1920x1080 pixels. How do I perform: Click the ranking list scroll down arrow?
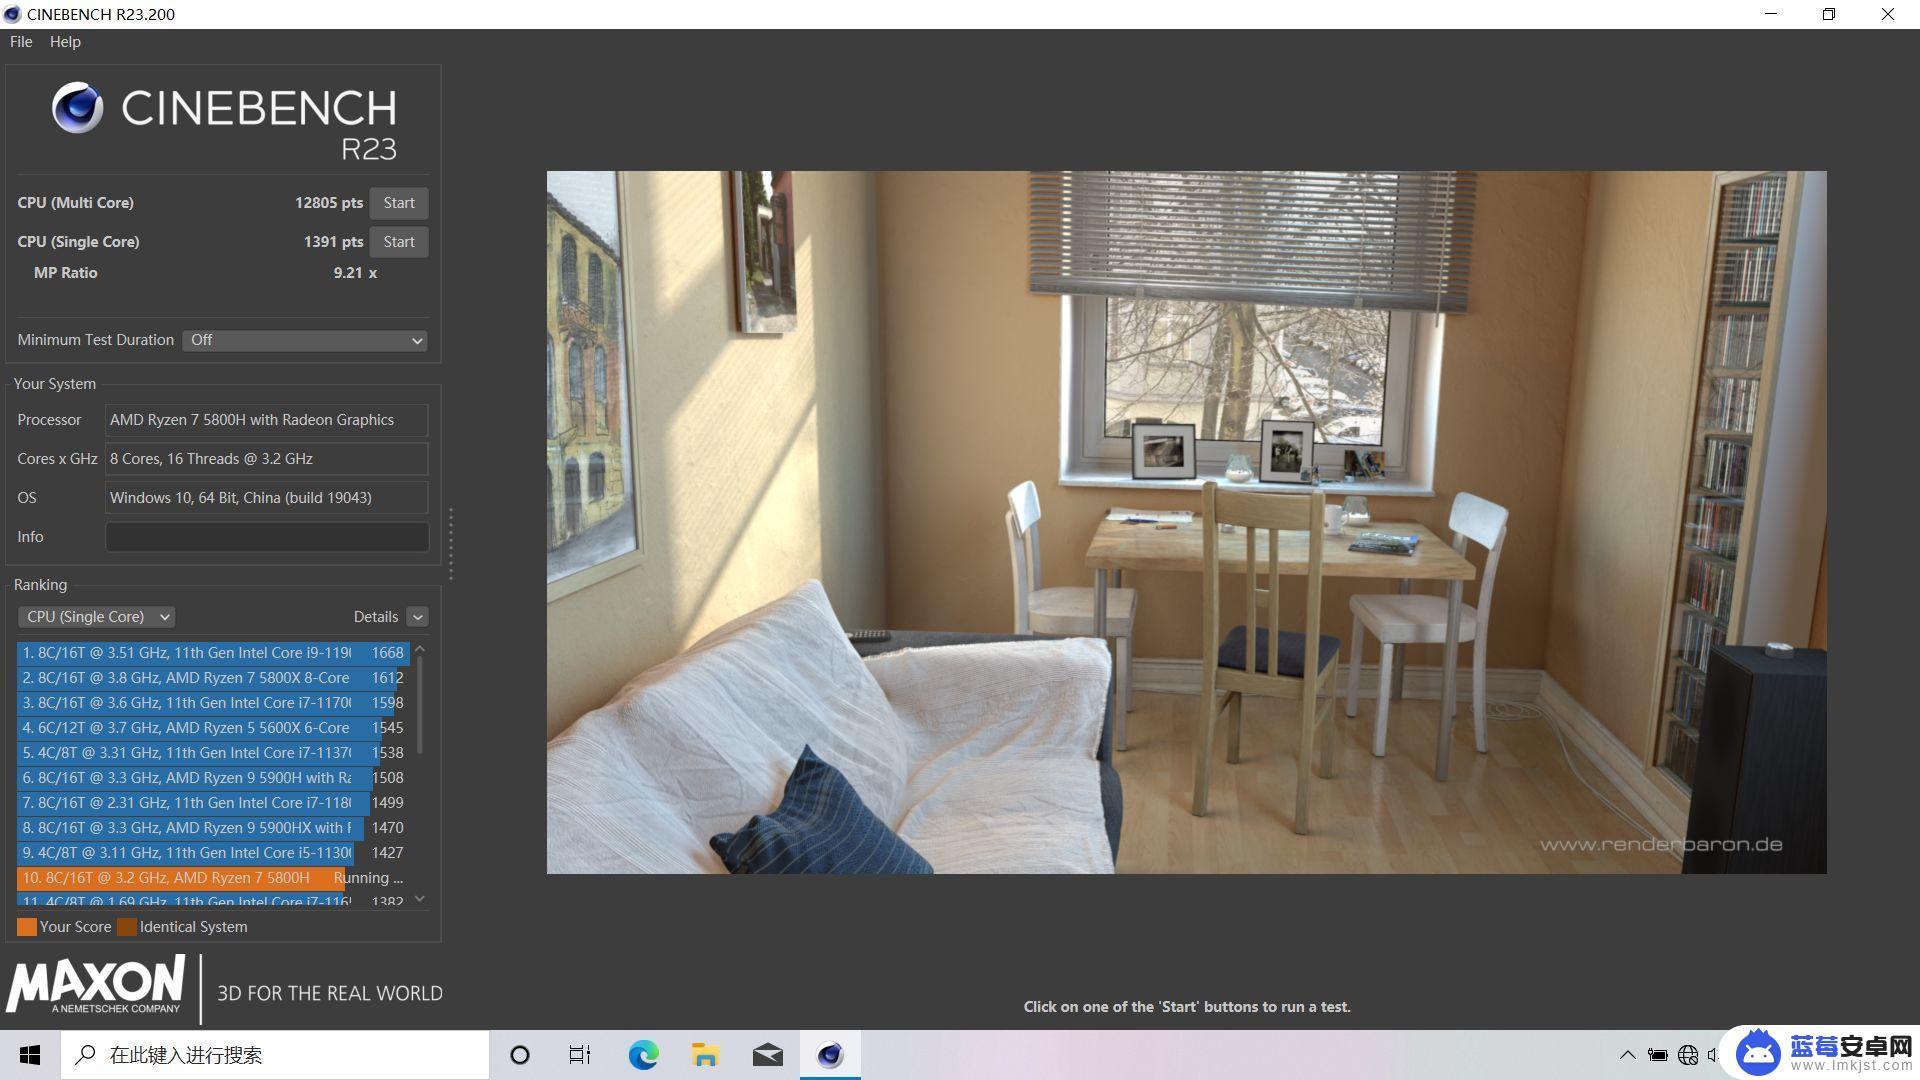[420, 899]
